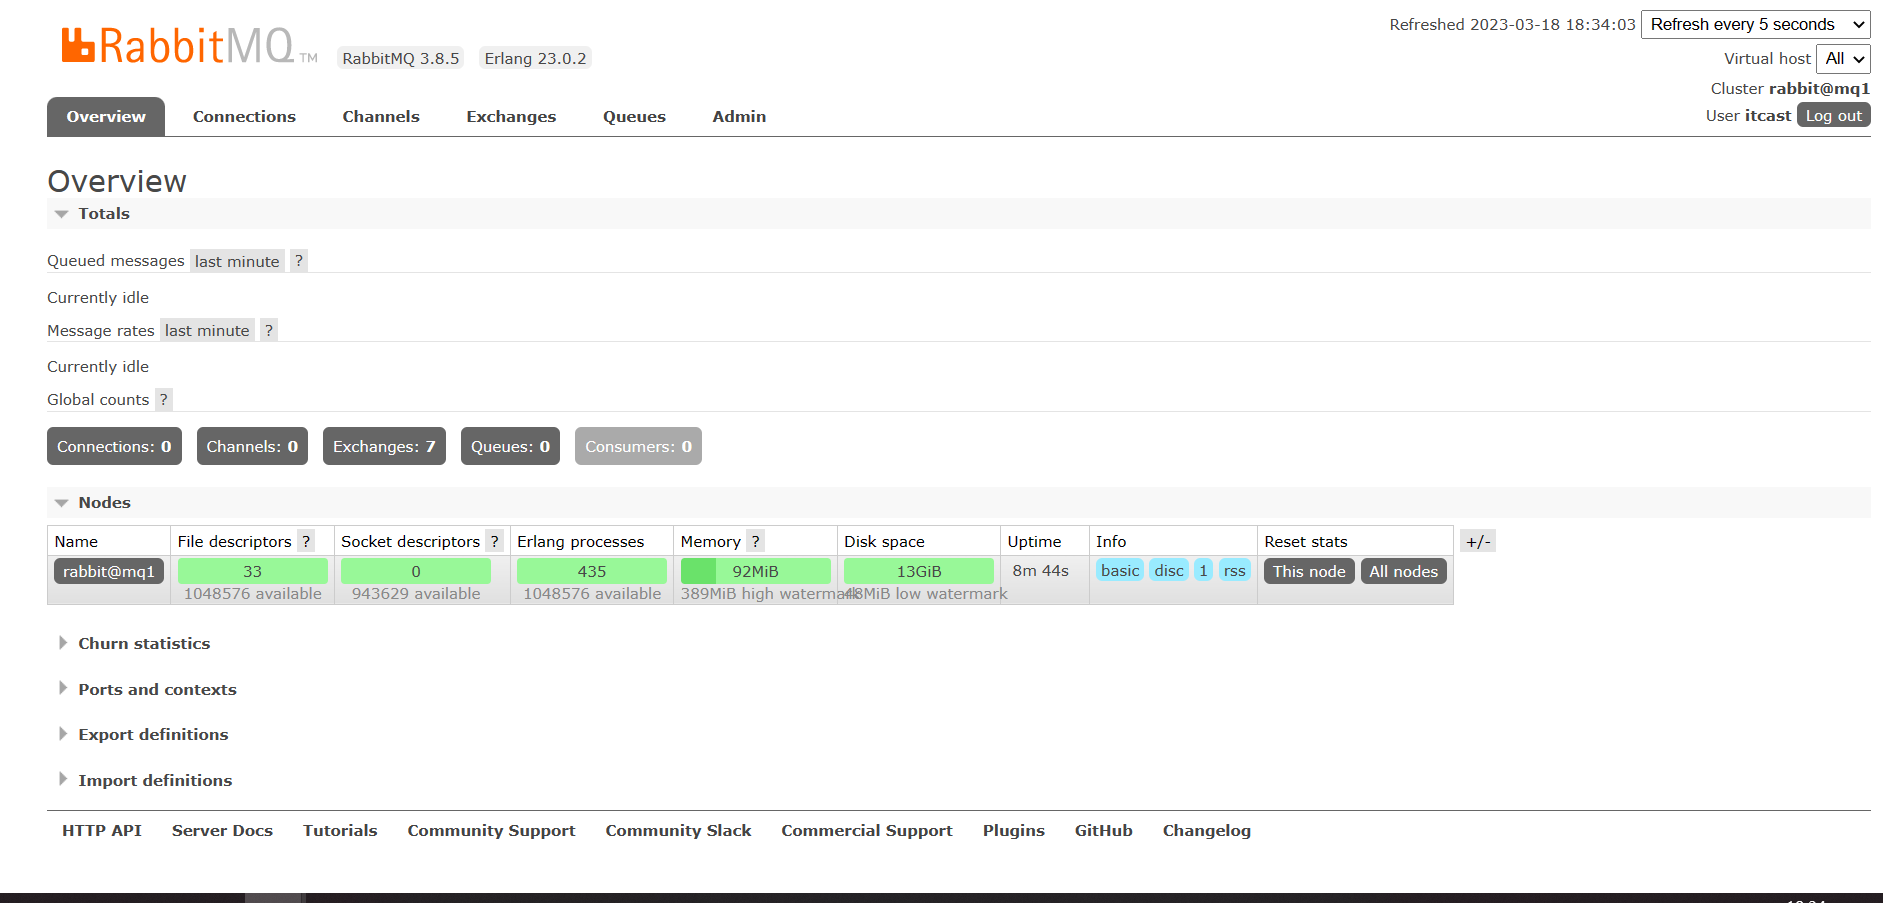Open the Exchanges: 7 count button
1883x903 pixels.
coord(384,446)
